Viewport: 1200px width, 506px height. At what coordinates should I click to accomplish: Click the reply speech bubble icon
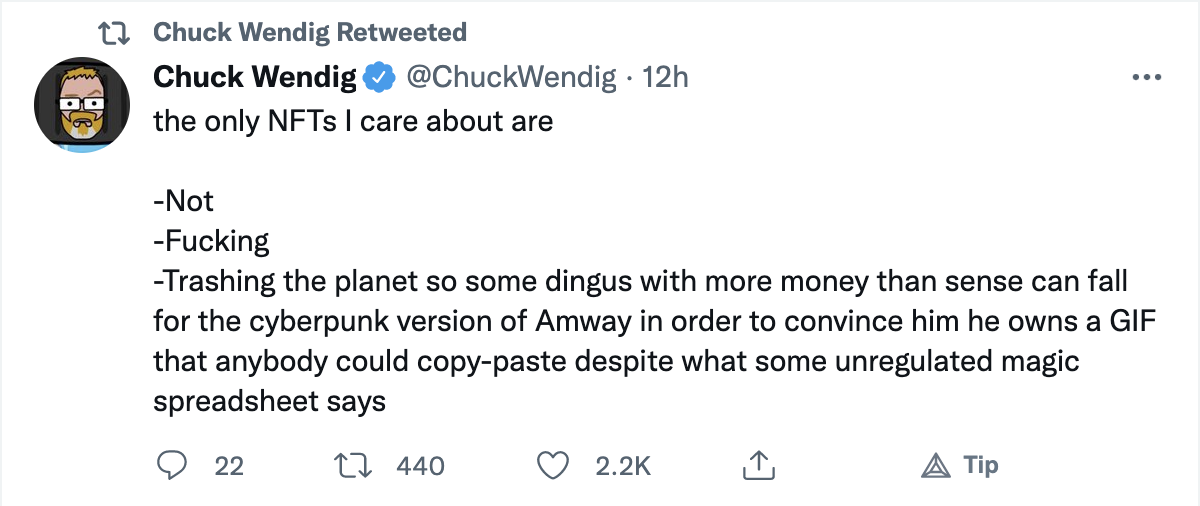click(175, 465)
